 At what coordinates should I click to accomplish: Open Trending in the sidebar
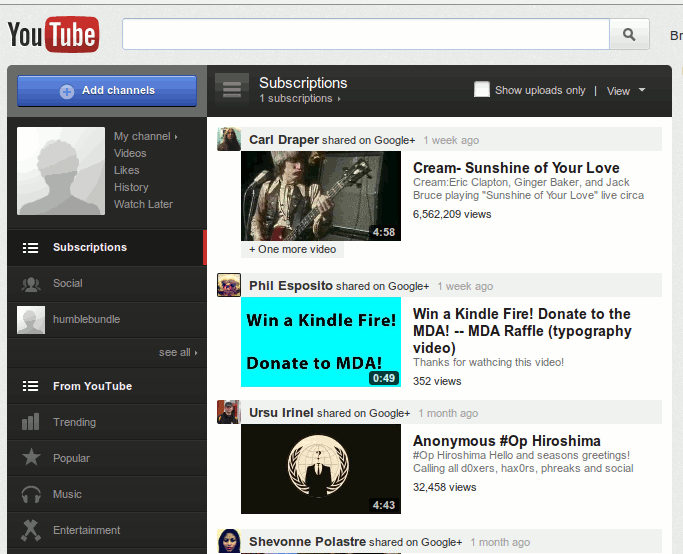coord(107,422)
